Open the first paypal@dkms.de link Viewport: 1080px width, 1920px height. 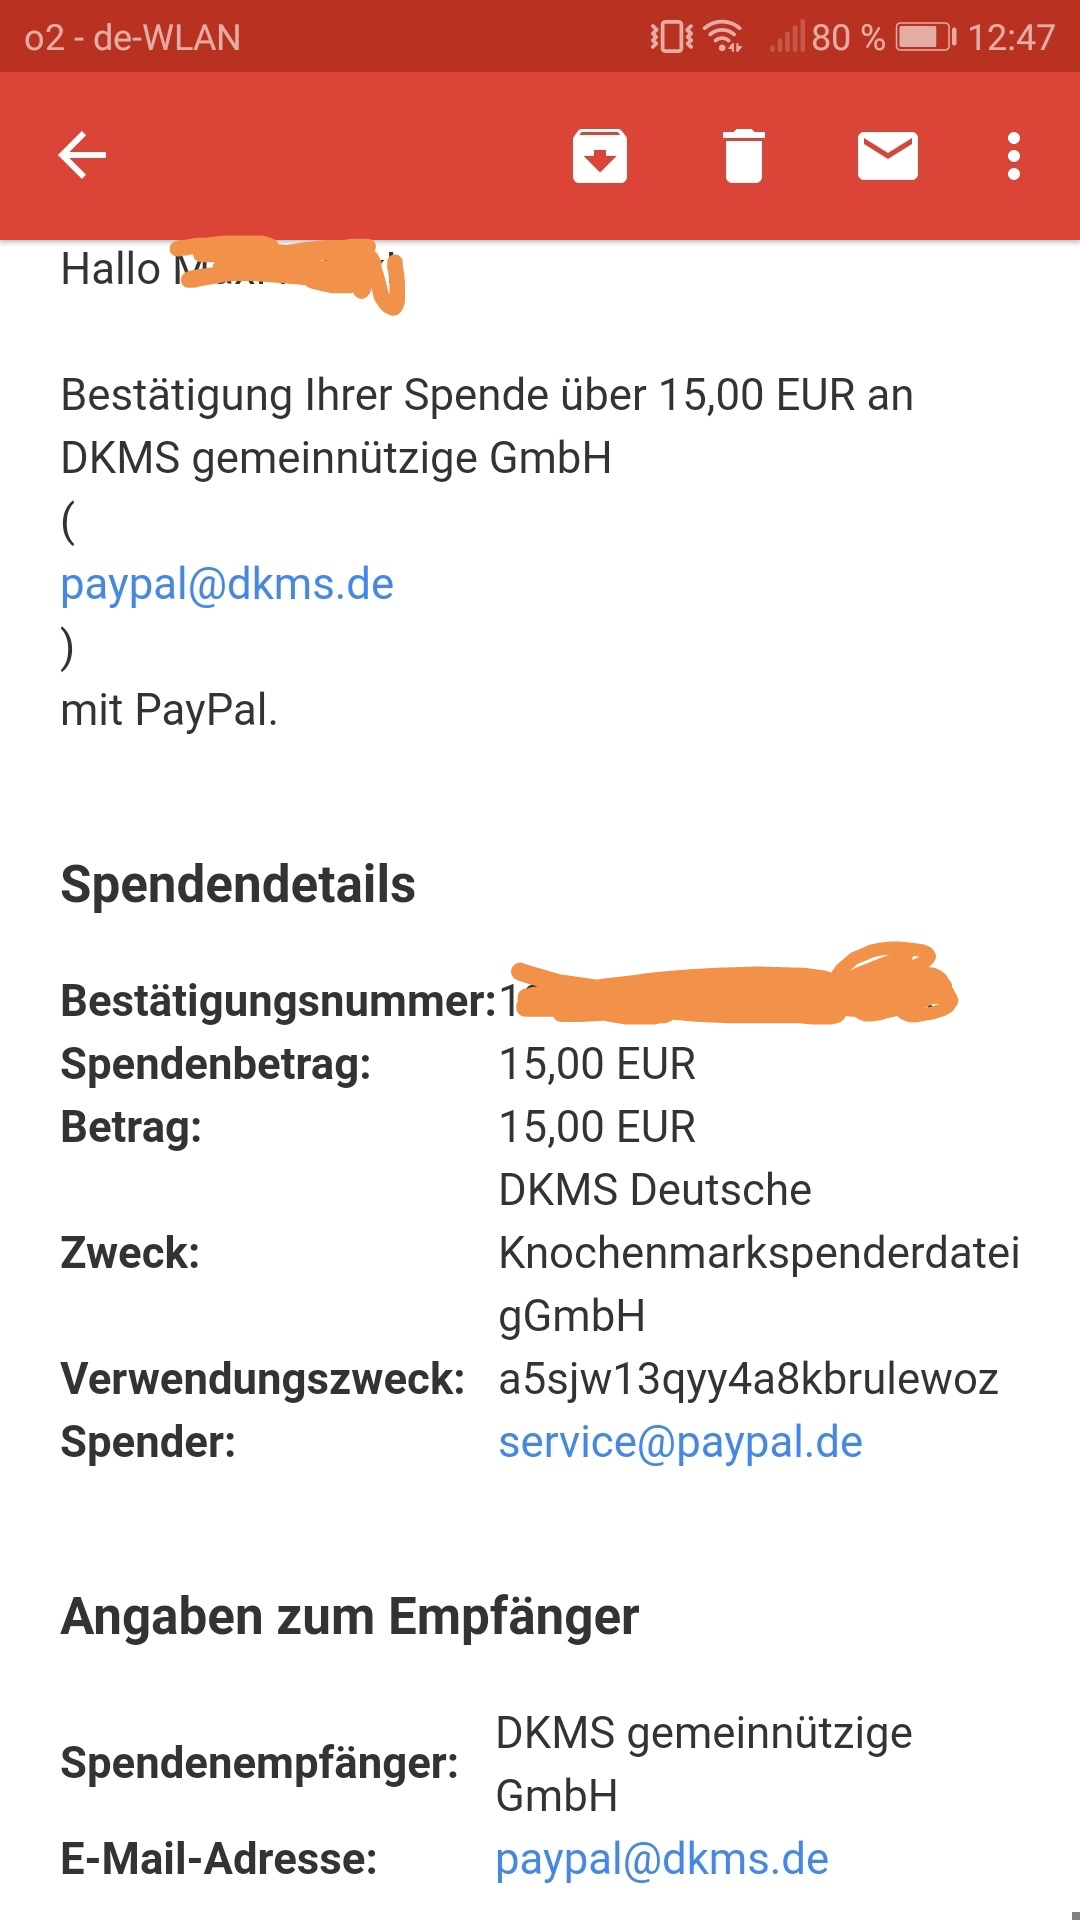[x=227, y=584]
